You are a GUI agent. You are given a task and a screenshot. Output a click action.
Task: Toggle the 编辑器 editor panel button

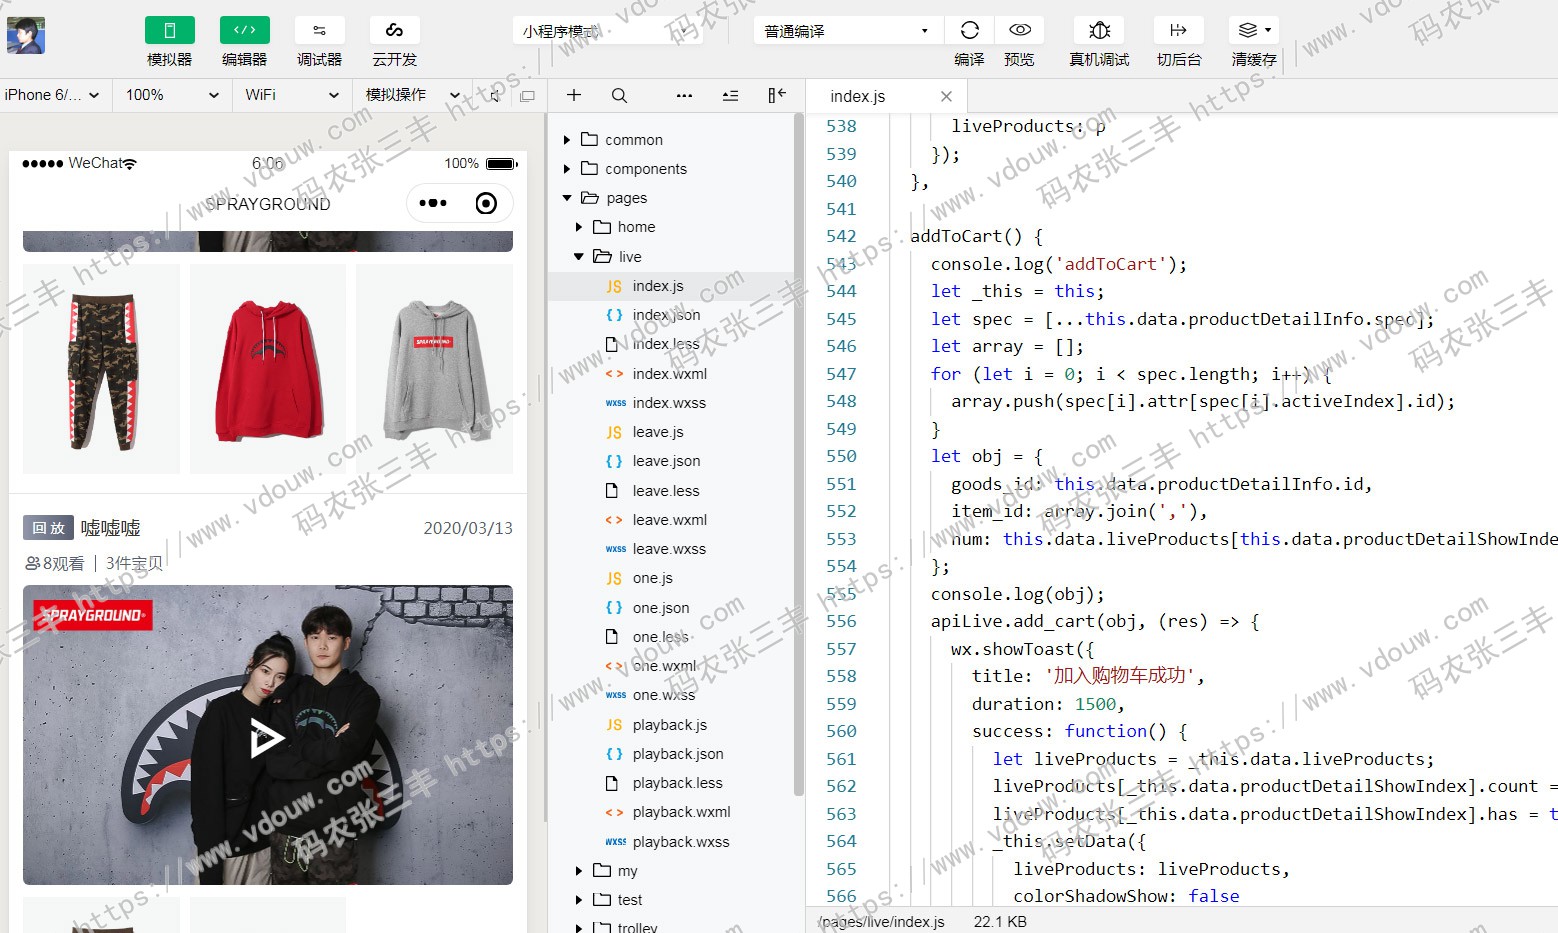pos(244,31)
